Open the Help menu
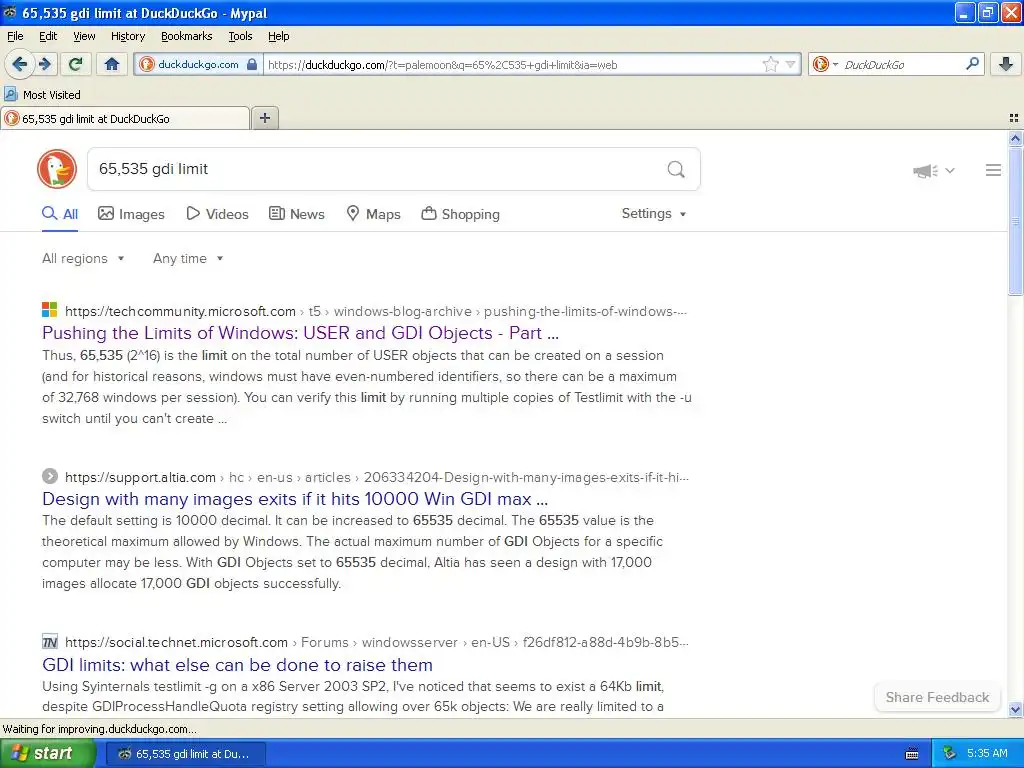The height and width of the screenshot is (768, 1024). pyautogui.click(x=279, y=36)
